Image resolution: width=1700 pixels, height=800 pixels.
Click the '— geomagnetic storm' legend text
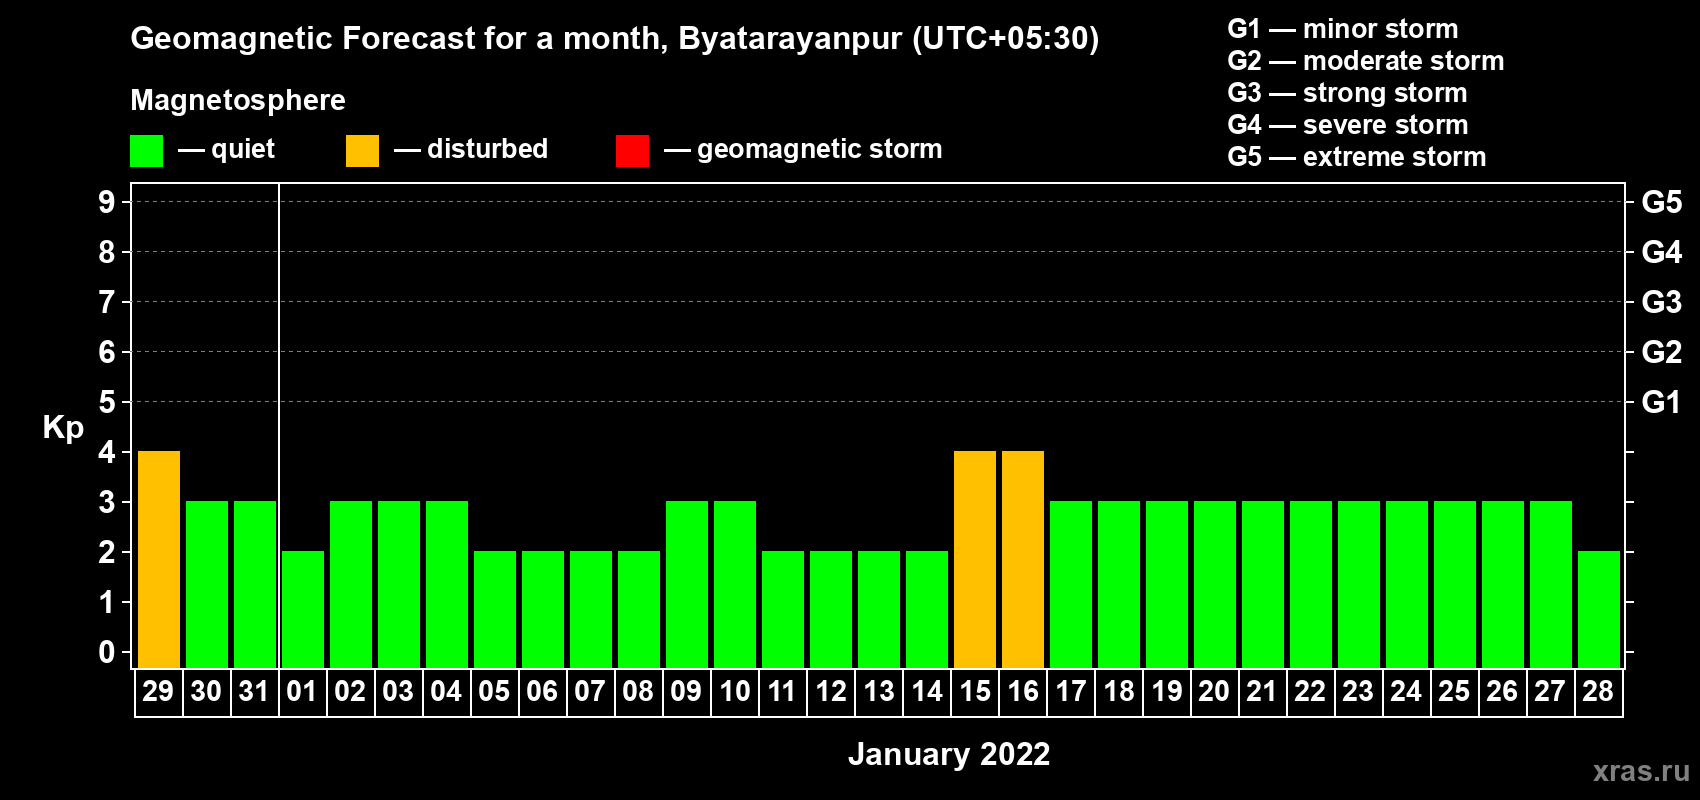[803, 150]
